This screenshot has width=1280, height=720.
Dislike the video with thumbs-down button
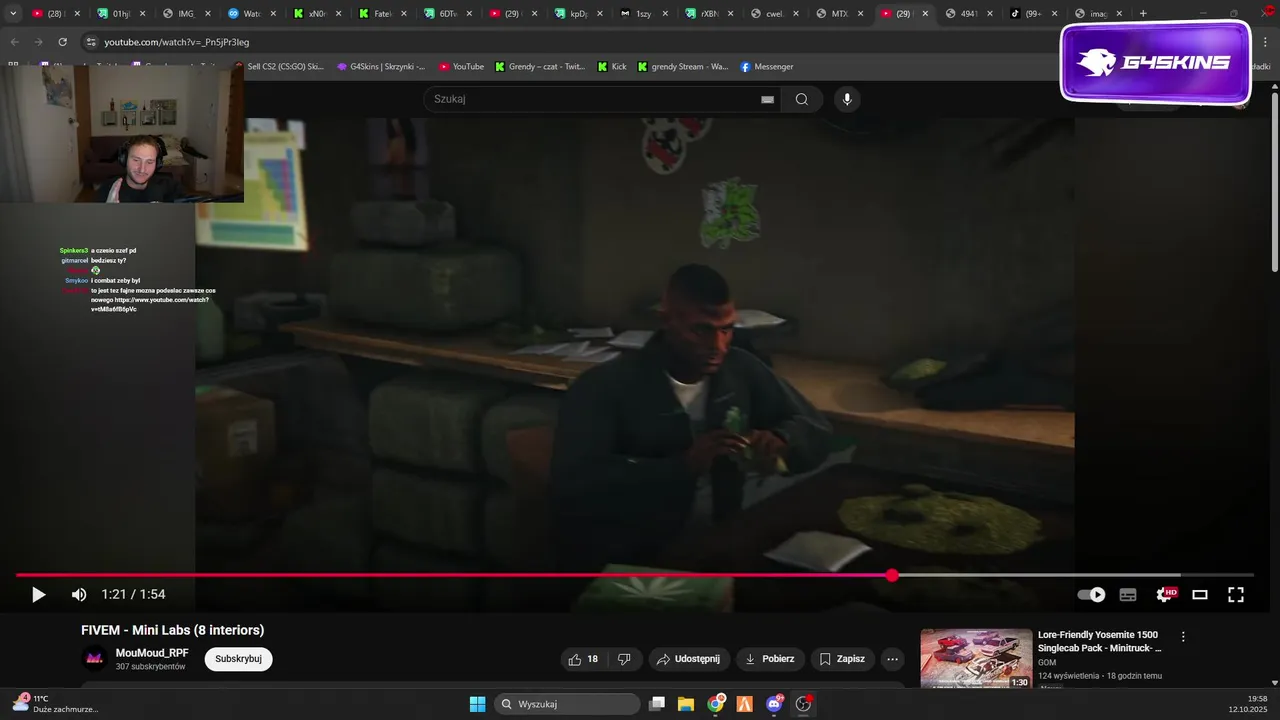(624, 659)
